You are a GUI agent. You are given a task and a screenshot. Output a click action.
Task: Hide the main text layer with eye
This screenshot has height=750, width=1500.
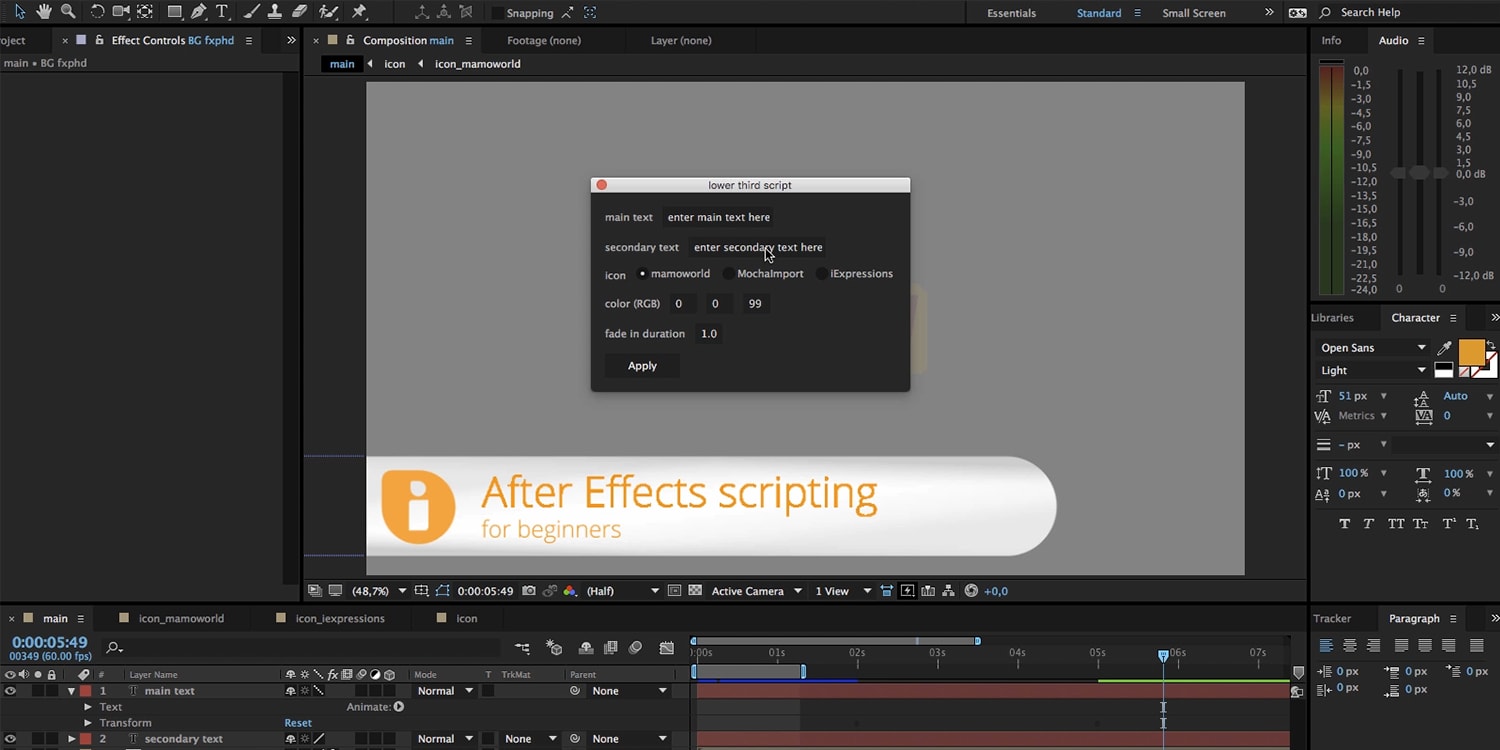point(10,691)
